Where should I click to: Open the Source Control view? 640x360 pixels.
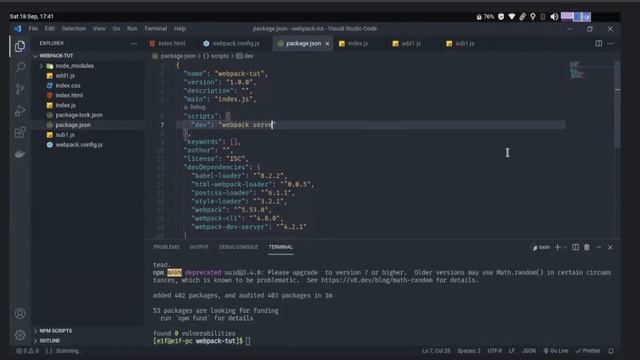(x=20, y=89)
